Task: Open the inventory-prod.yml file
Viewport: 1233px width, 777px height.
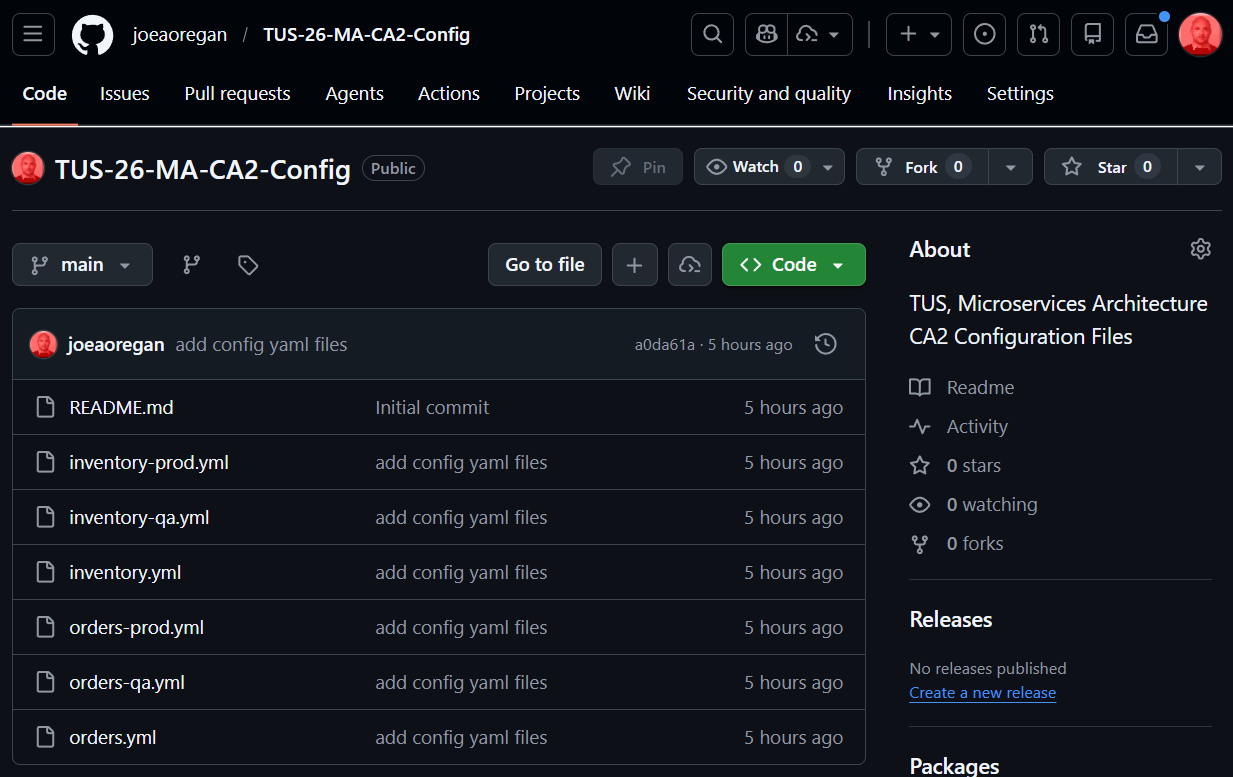Action: (x=149, y=463)
